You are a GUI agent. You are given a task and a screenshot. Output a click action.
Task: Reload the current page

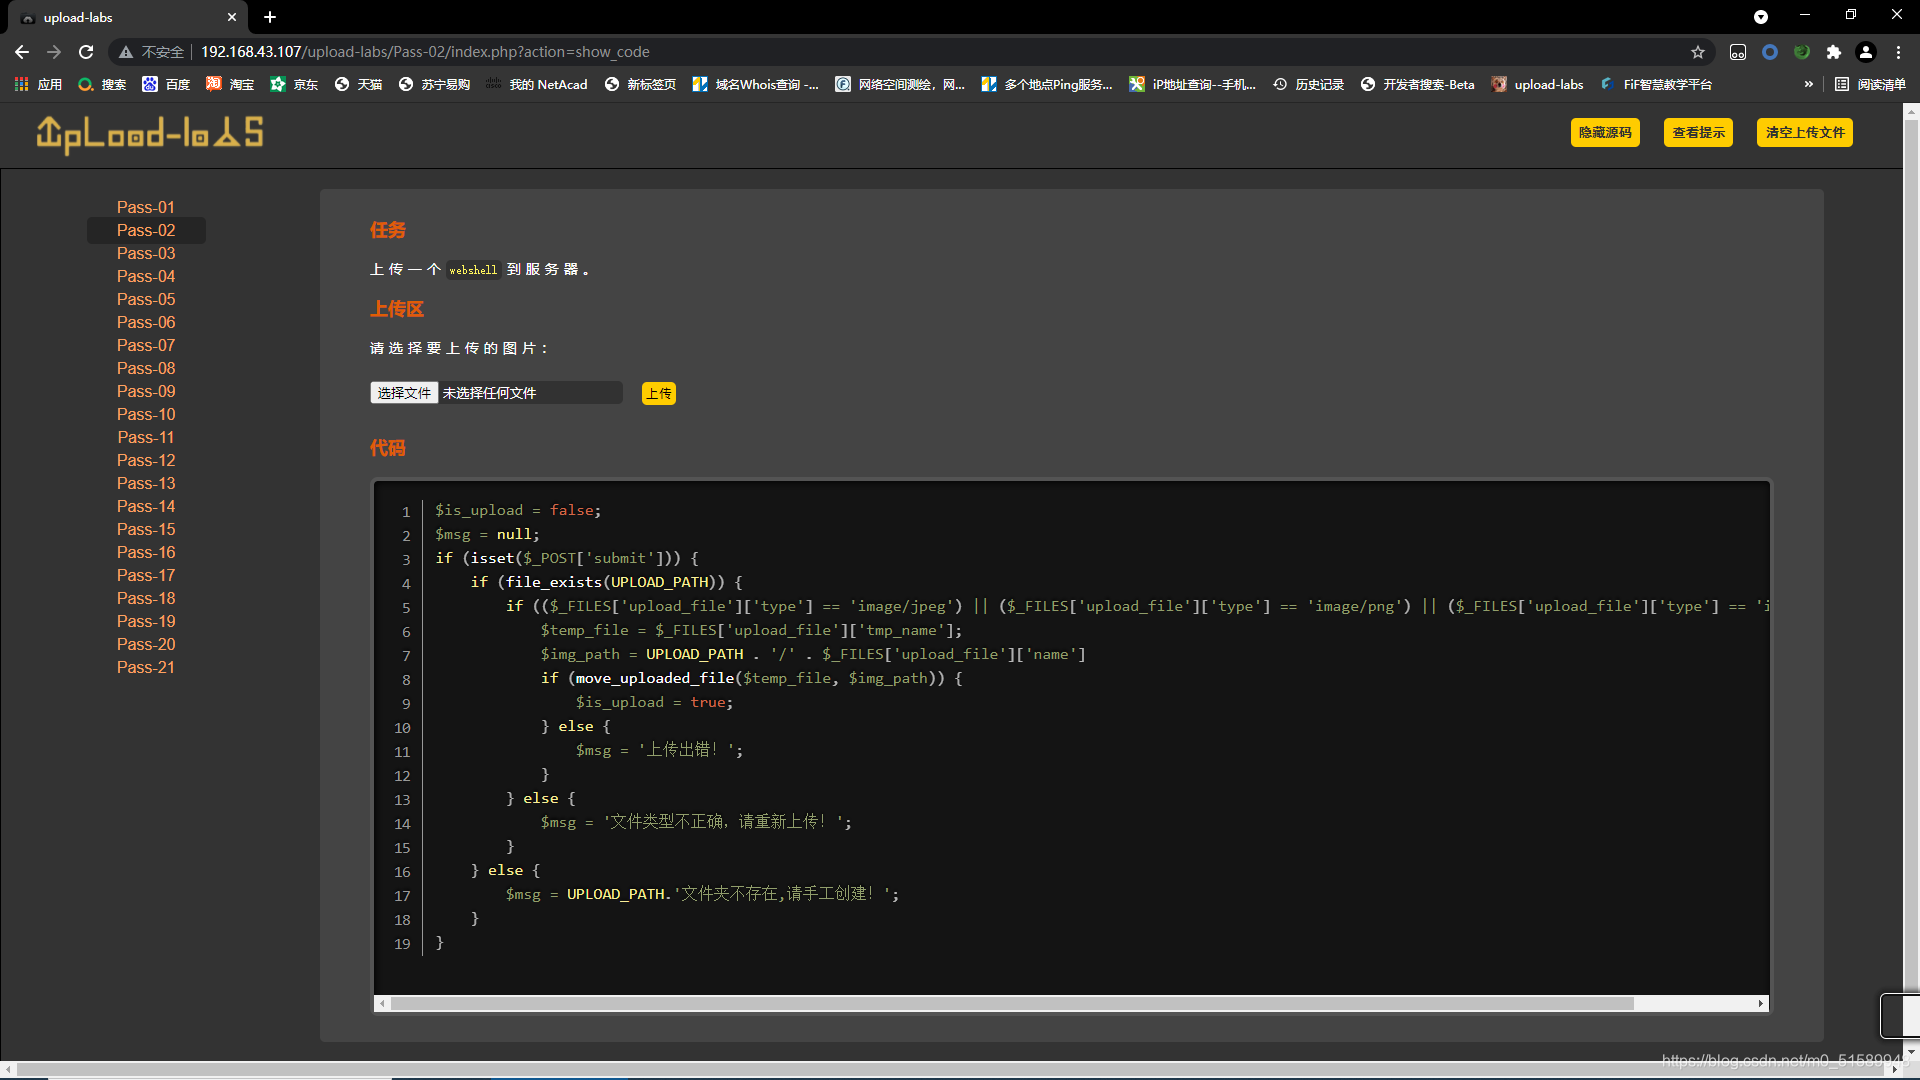click(x=86, y=52)
